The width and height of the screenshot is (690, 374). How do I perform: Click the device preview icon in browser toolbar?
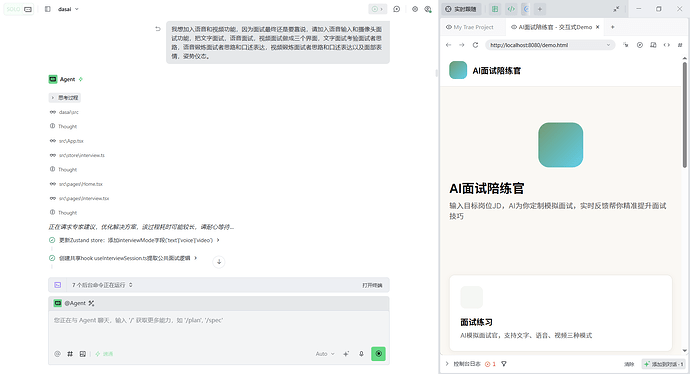[x=653, y=45]
